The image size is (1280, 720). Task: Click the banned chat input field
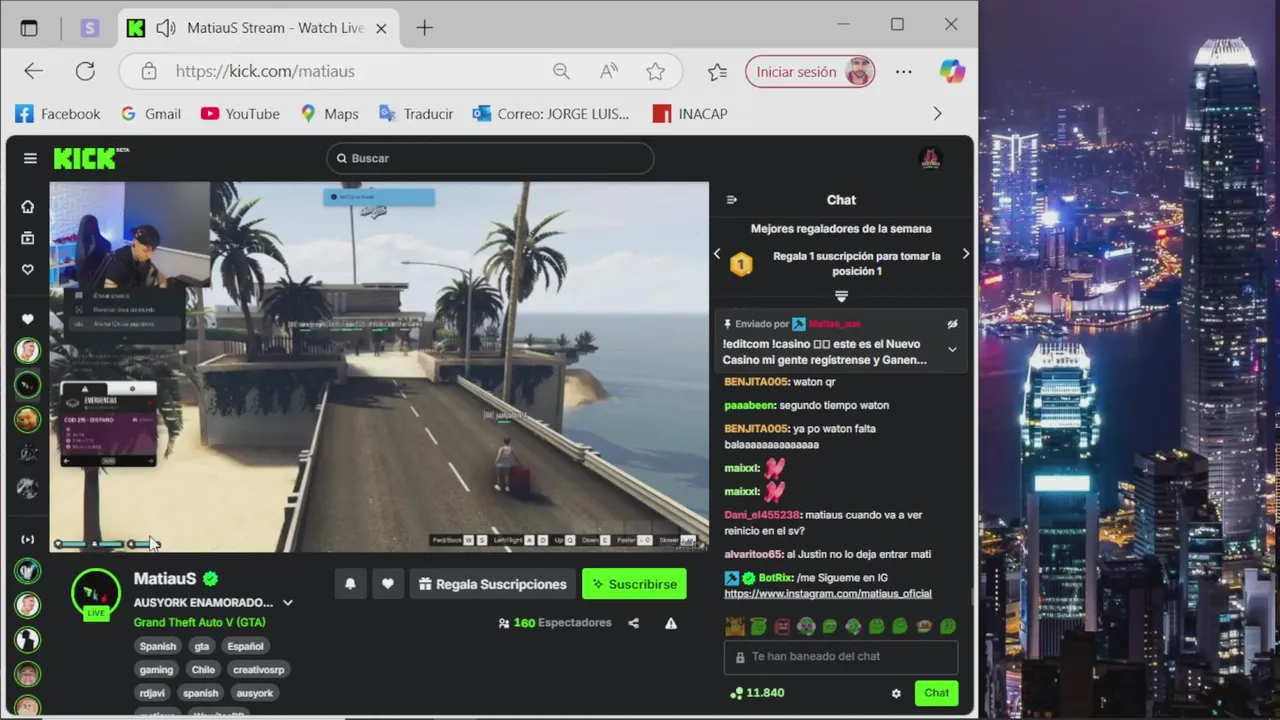(841, 657)
